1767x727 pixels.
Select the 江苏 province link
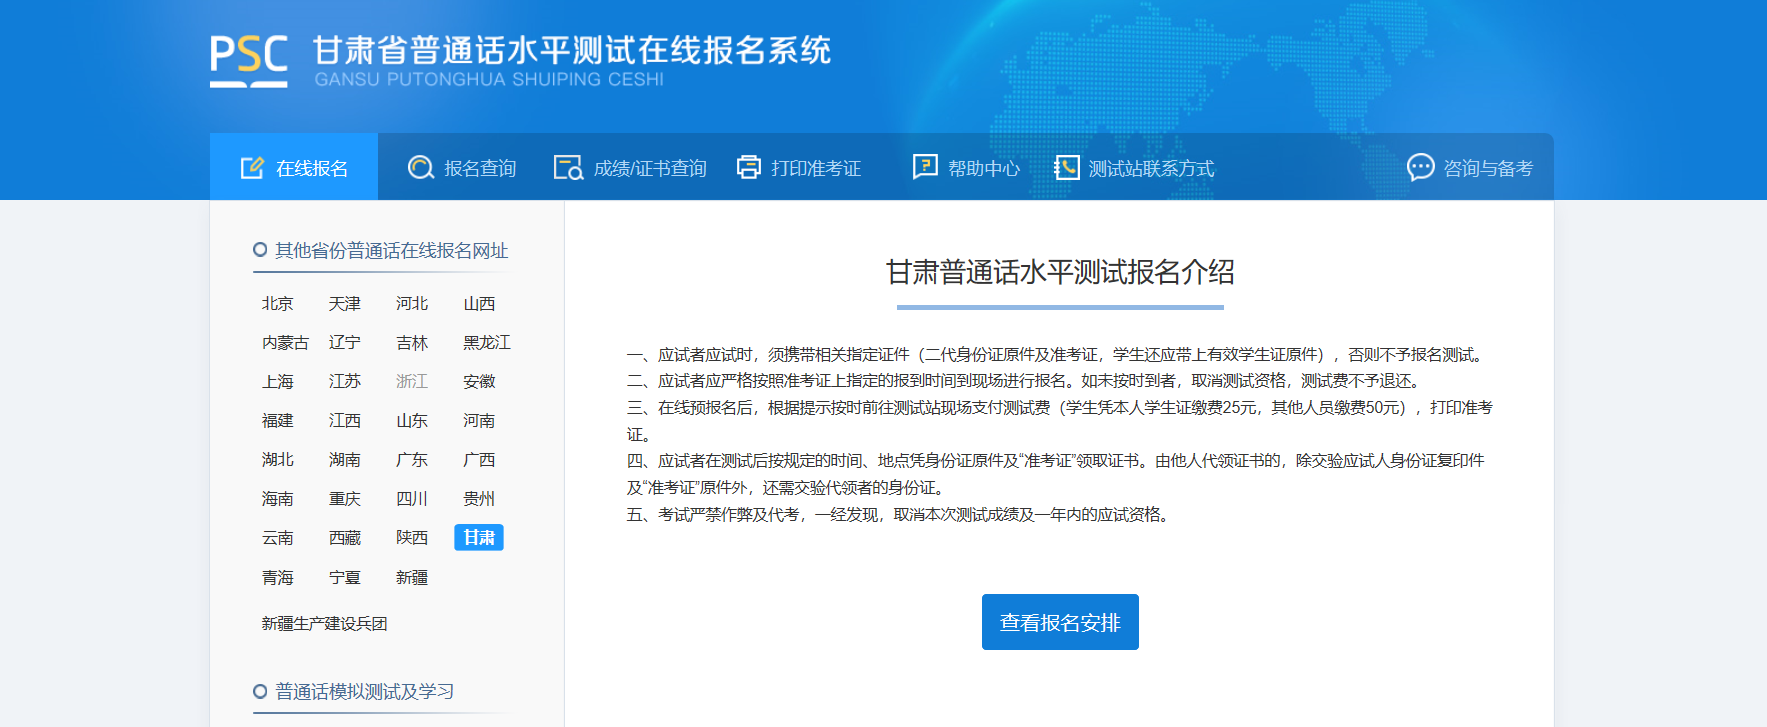pyautogui.click(x=345, y=381)
